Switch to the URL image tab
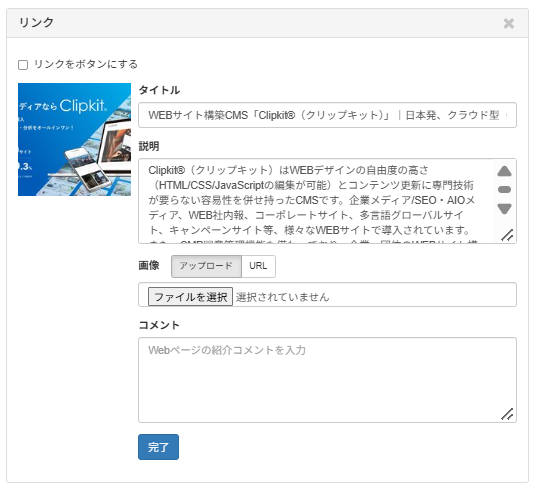The image size is (534, 493). pos(258,266)
